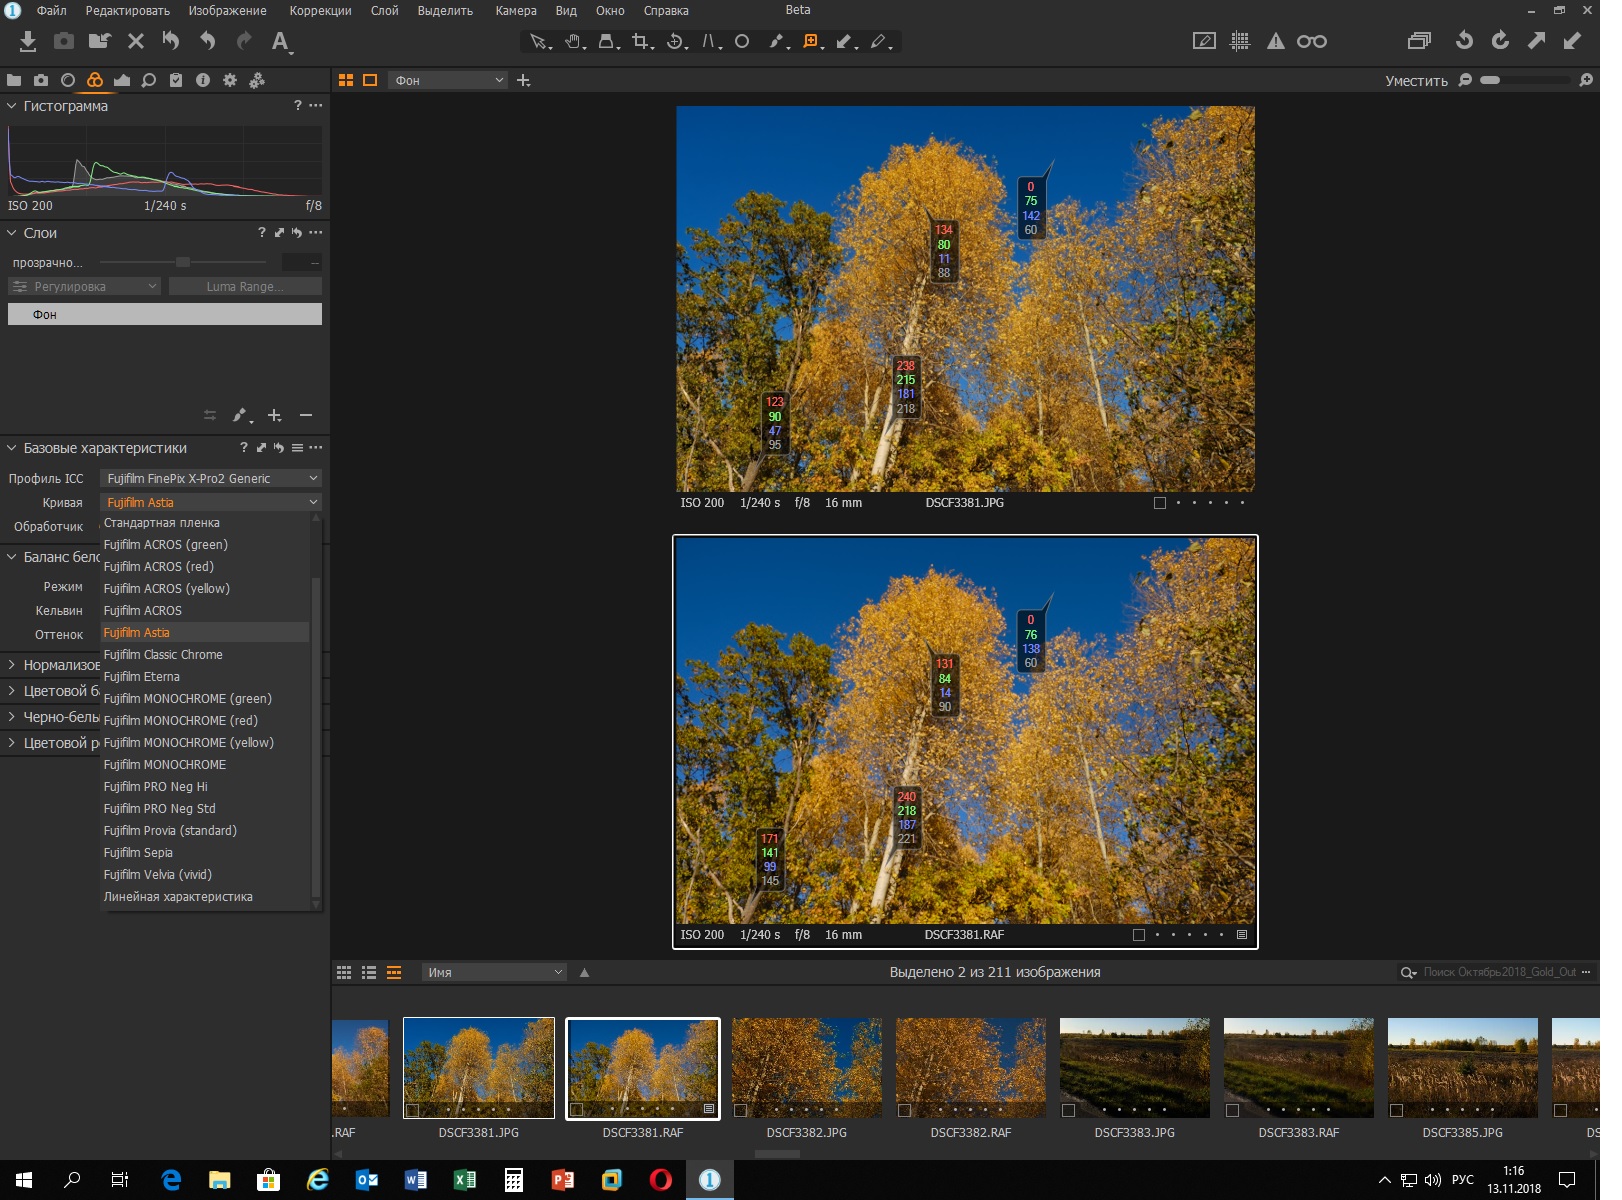Toggle Proofing glasses icon
This screenshot has width=1622, height=1200.
(x=1312, y=41)
